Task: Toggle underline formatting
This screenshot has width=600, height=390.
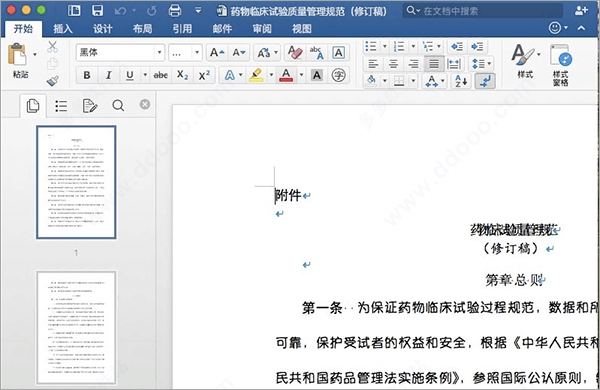Action: (x=130, y=75)
